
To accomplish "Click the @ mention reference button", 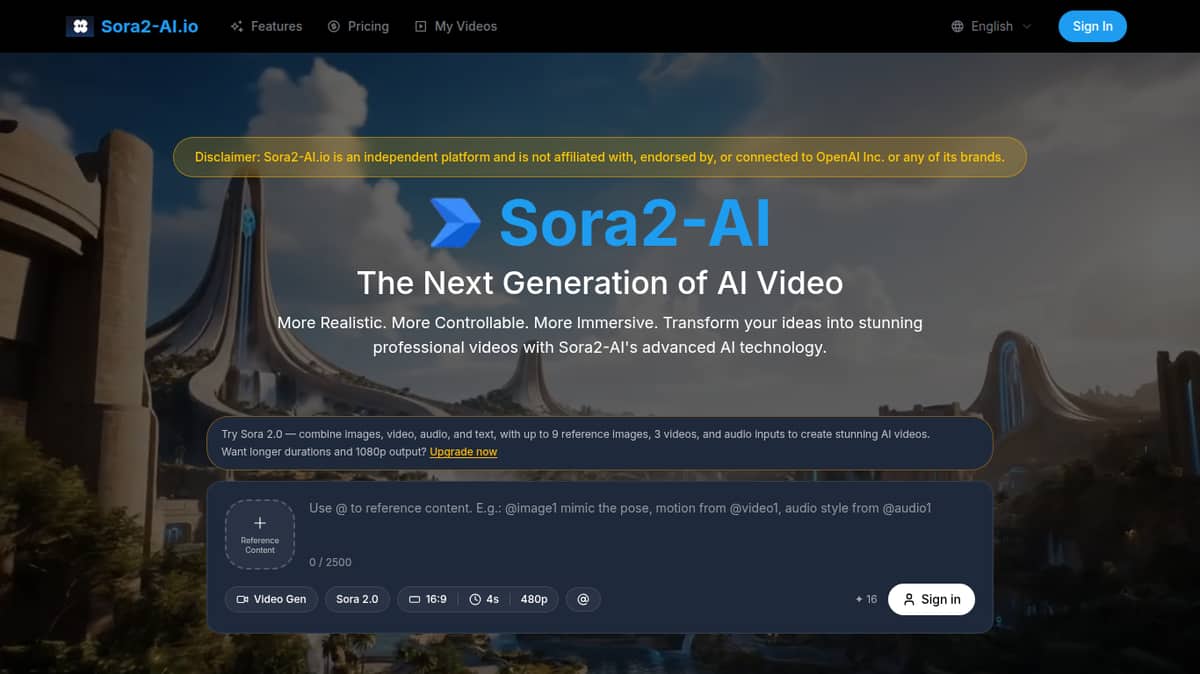I will click(583, 599).
